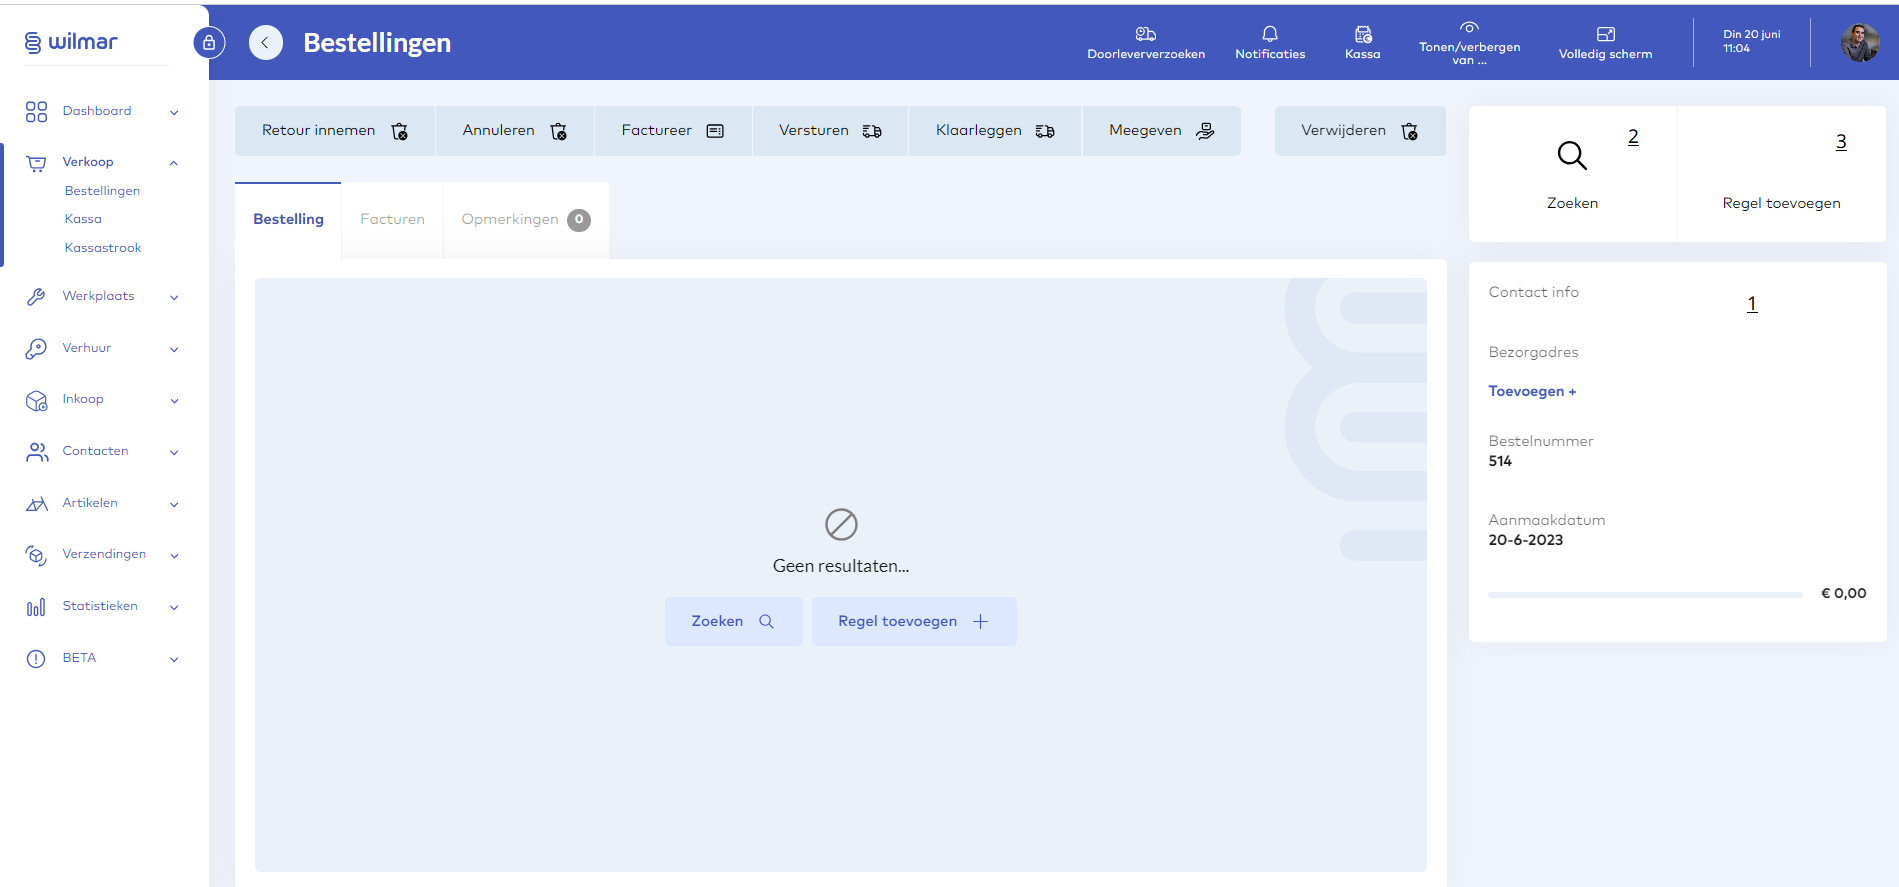Open Doorleververzoeken from the top bar
1899x887 pixels.
(x=1145, y=43)
